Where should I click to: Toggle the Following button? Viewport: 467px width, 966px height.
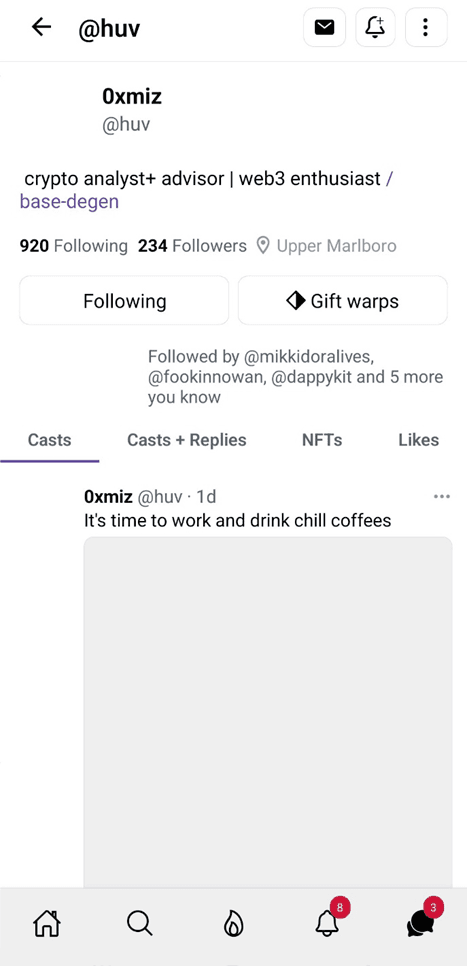[x=124, y=301]
